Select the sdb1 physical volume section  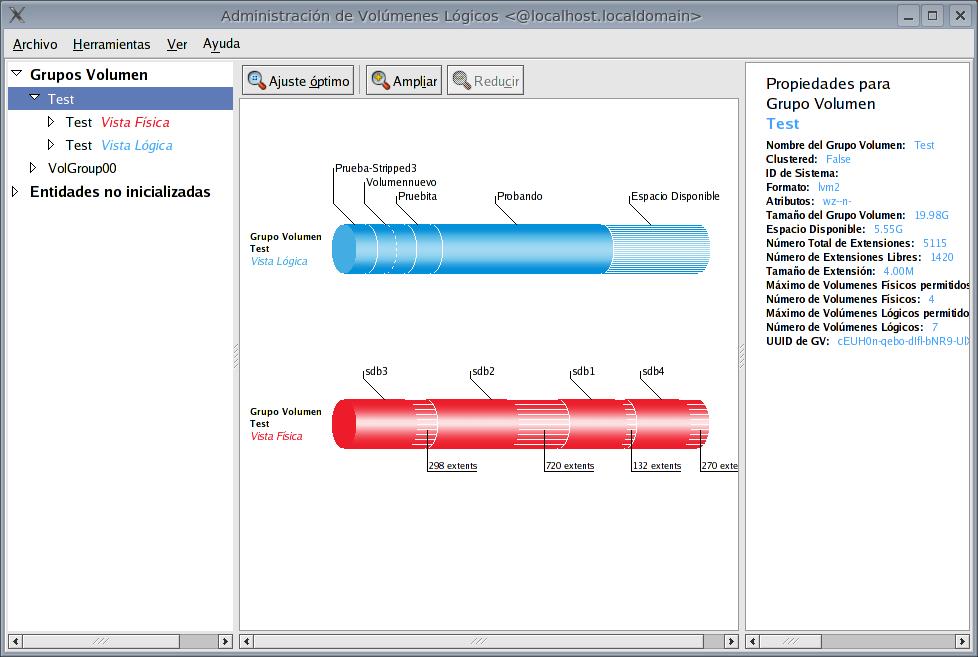click(601, 424)
